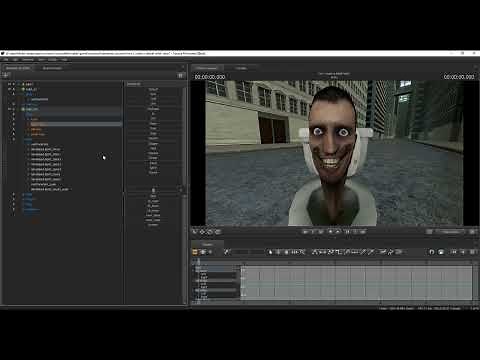
Task: Switch to the Animation Set Editor tab
Action: (x=18, y=68)
